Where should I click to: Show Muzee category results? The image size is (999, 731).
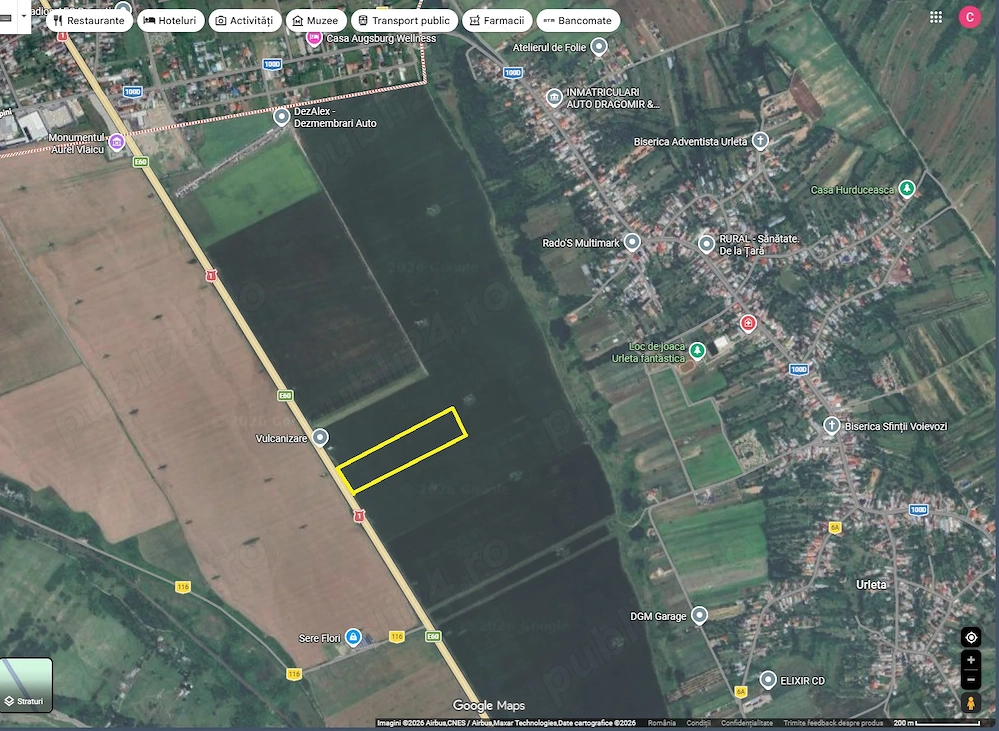tap(316, 20)
